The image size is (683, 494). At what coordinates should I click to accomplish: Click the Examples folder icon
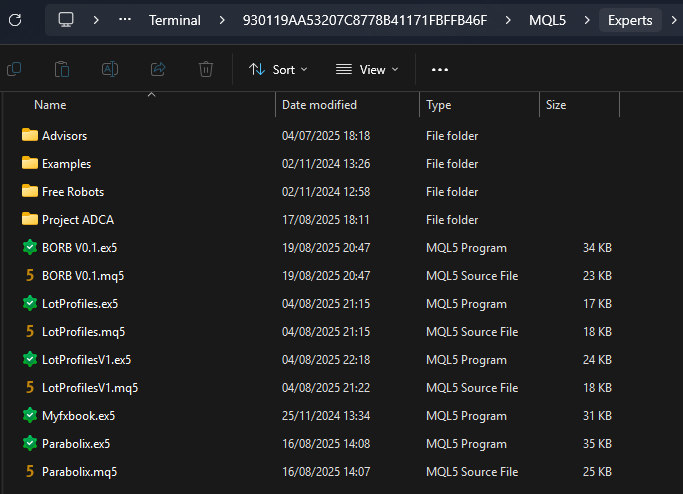coord(30,163)
